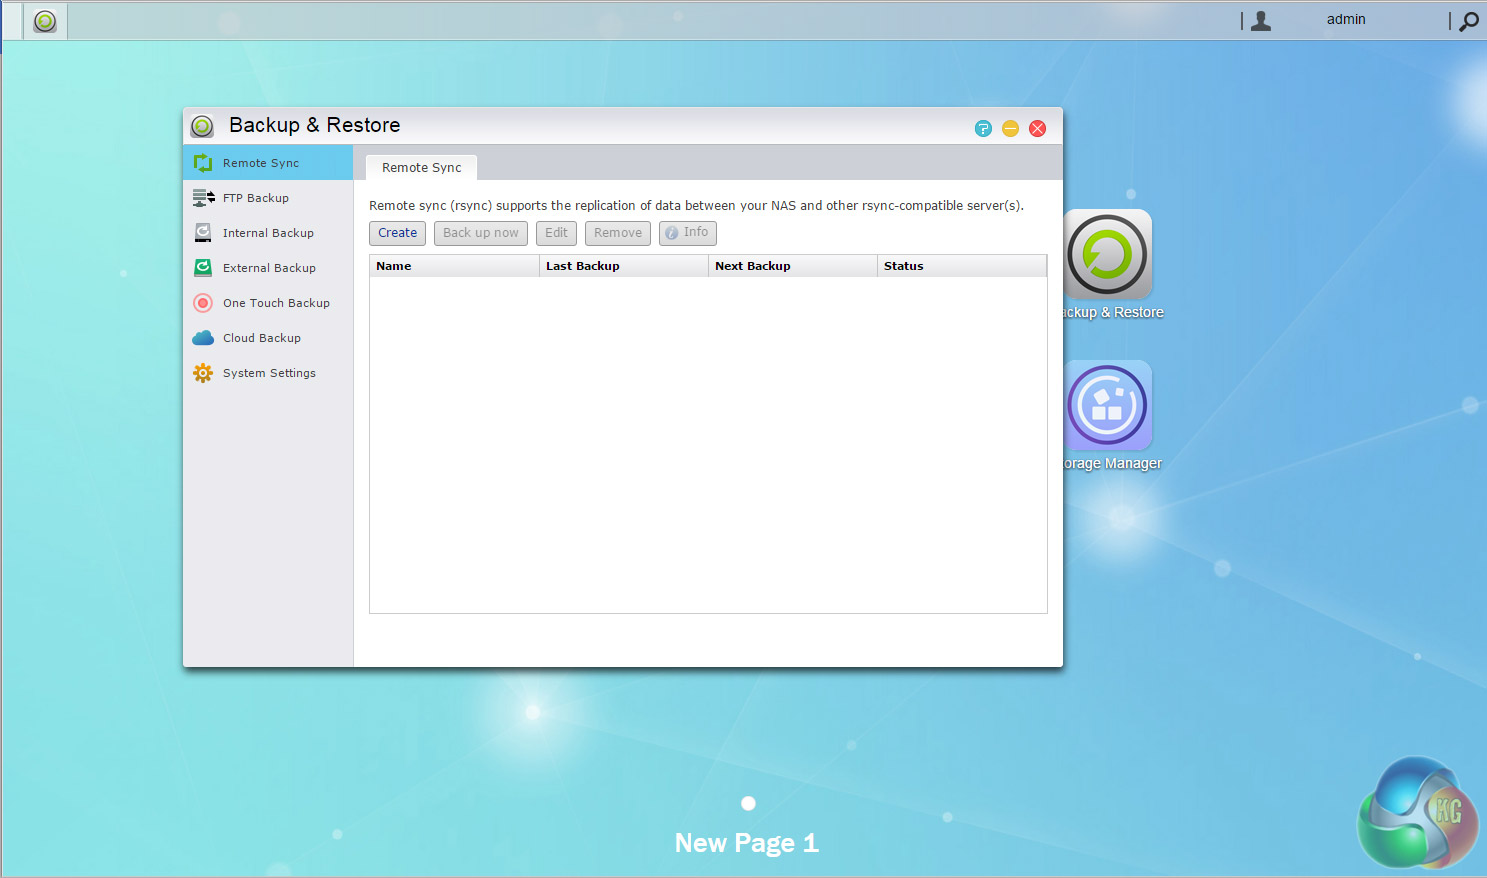Open Internal Backup section

(x=267, y=233)
